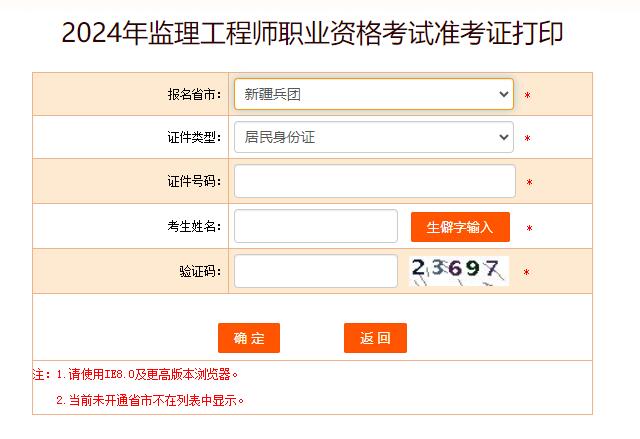Submit the form with 确定 button
The height and width of the screenshot is (439, 640).
[x=249, y=338]
